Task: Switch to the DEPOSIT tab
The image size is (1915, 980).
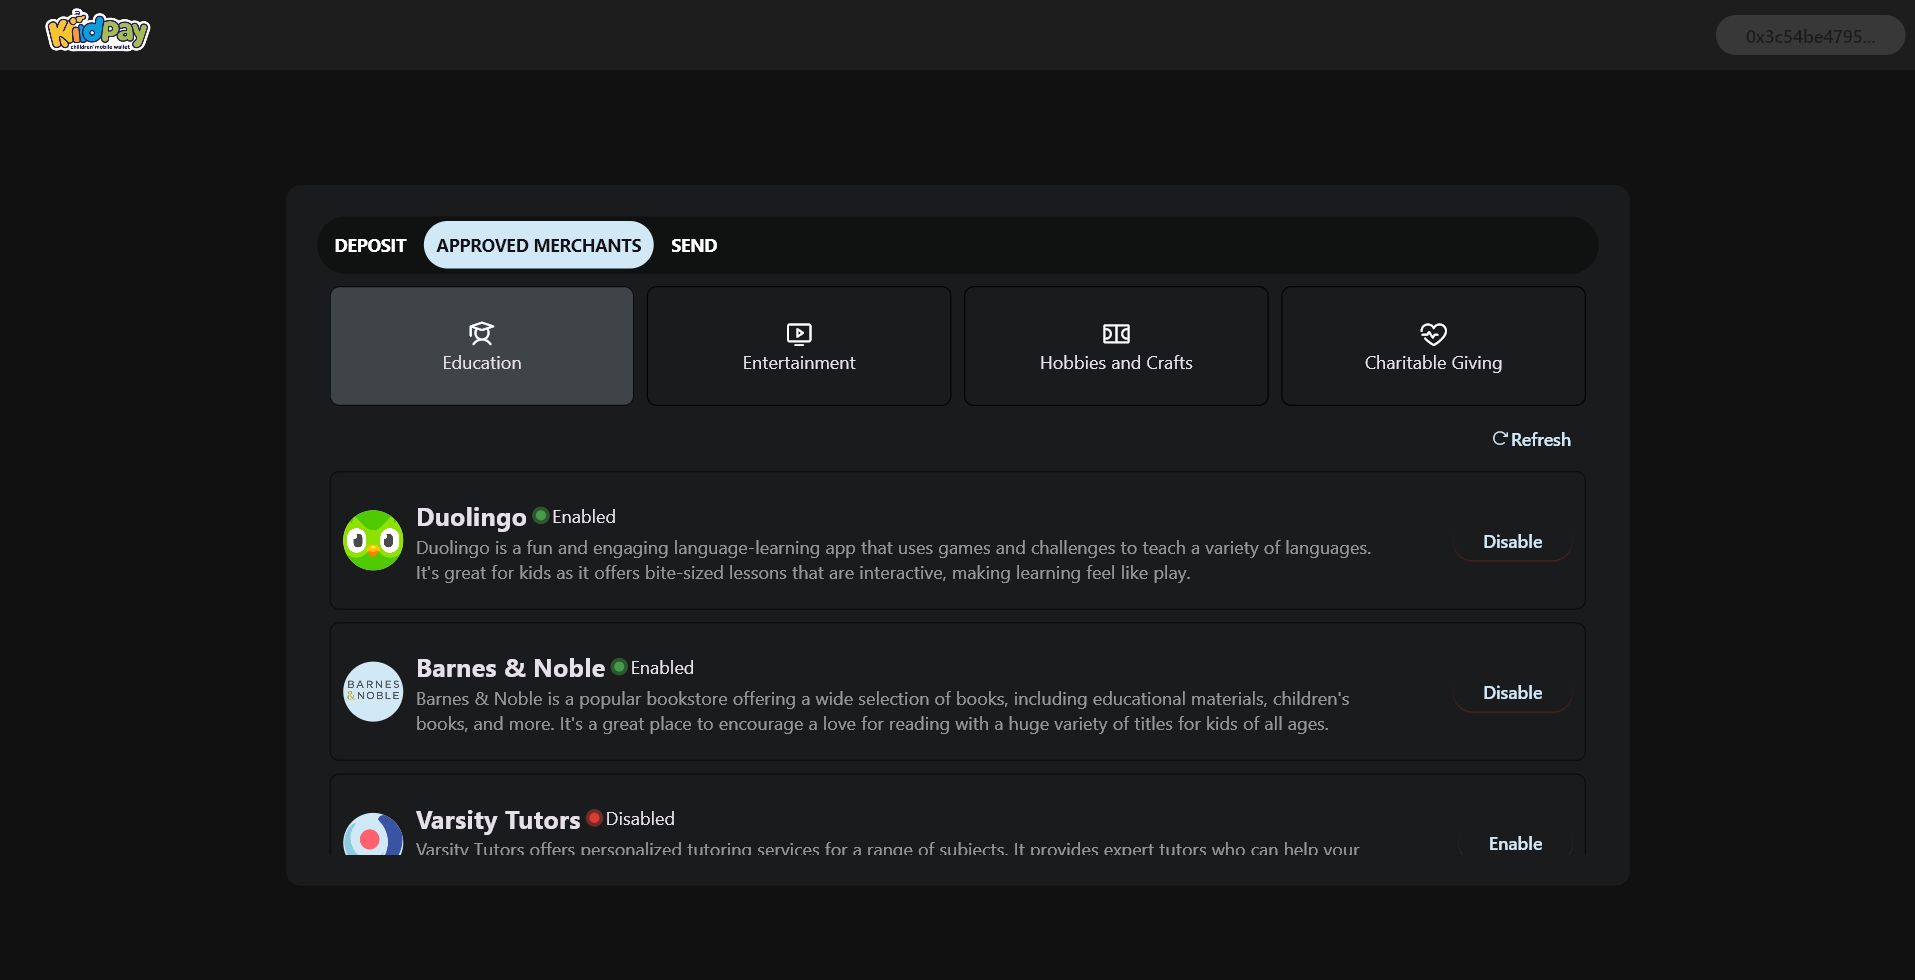Action: [370, 245]
